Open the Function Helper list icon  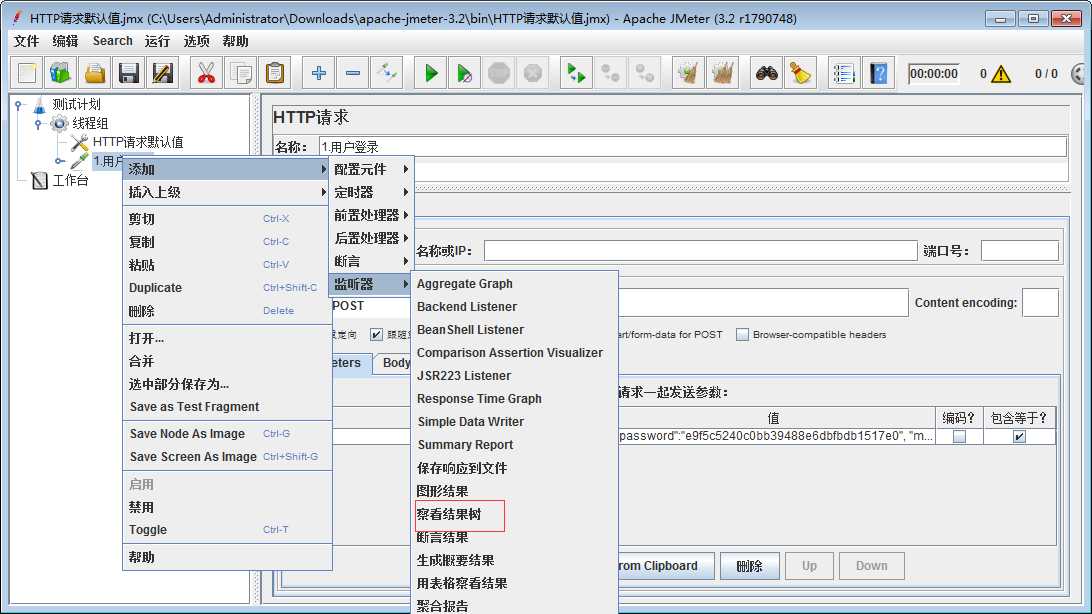point(843,73)
